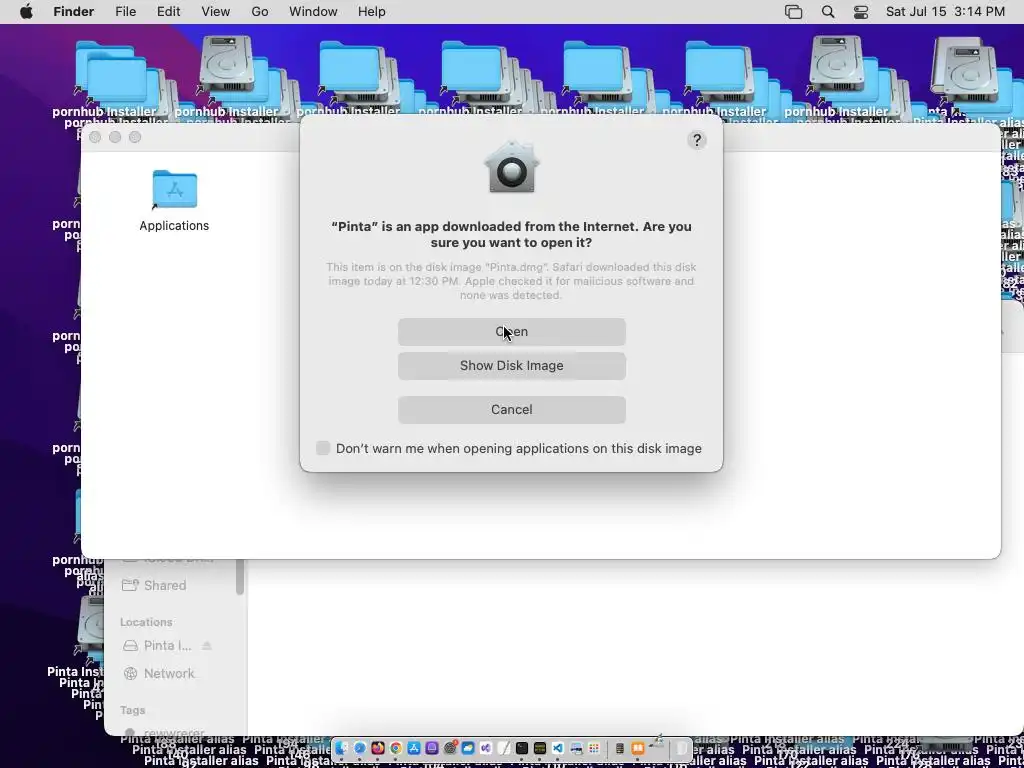Viewport: 1024px width, 768px height.
Task: Launch Visual Studio purple icon in Dock
Action: (486, 748)
